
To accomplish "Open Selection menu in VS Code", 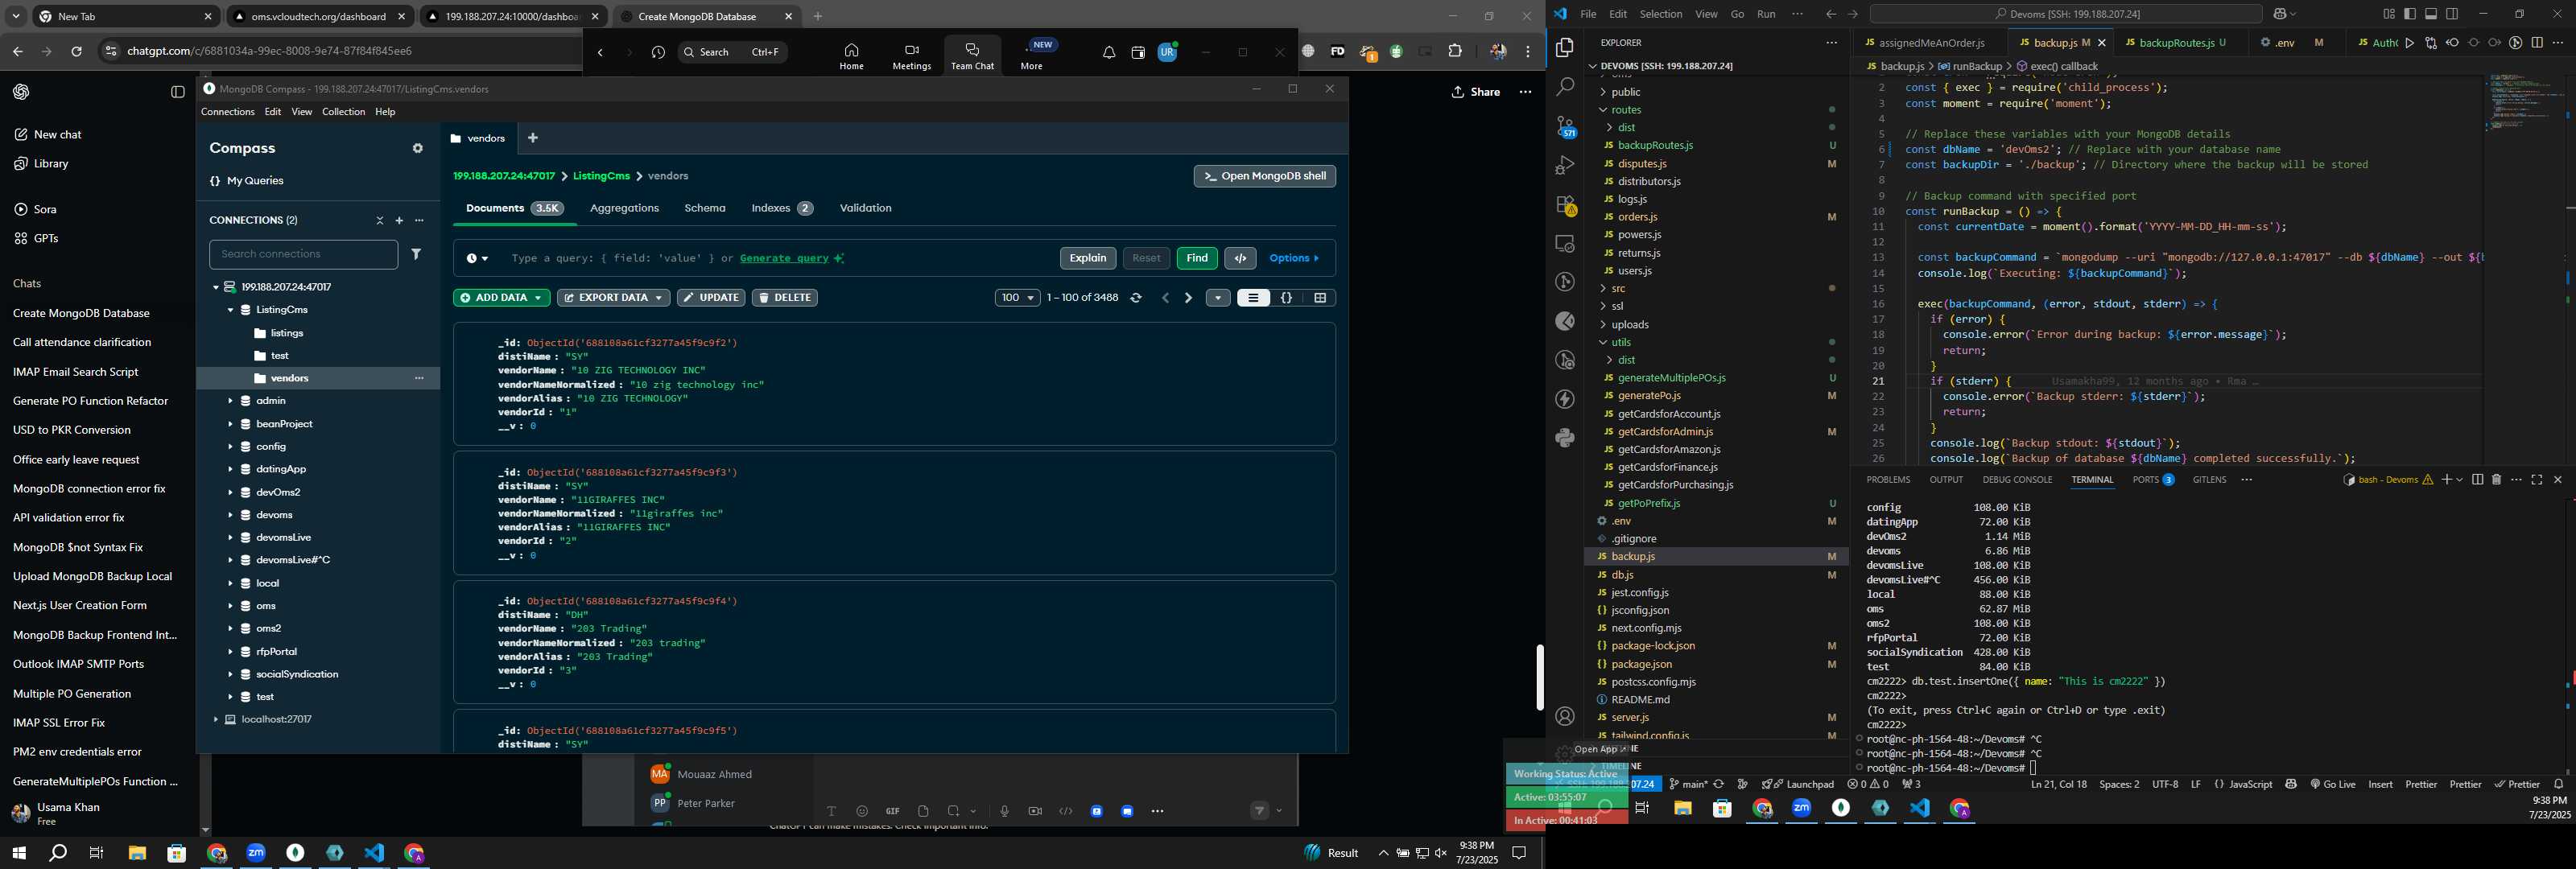I will [1660, 14].
